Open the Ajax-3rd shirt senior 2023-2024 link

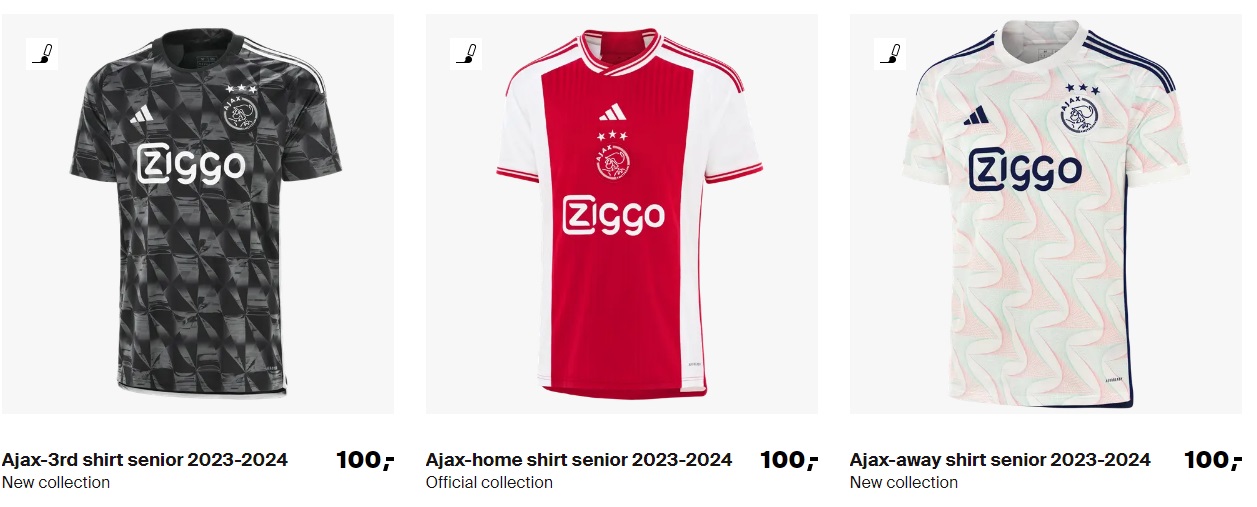(x=145, y=460)
